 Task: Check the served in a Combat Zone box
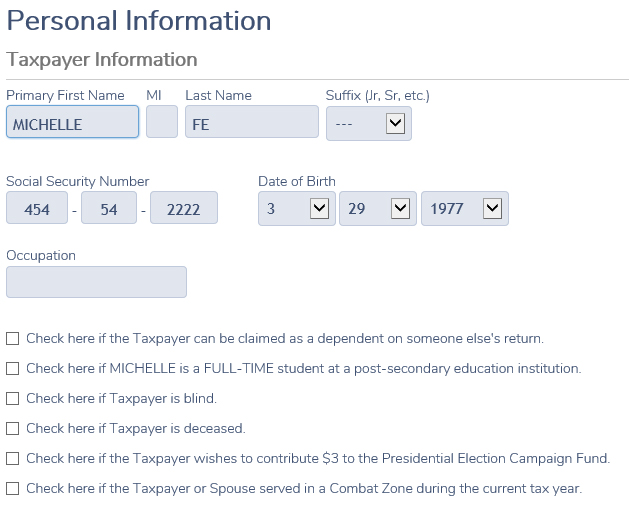pyautogui.click(x=12, y=489)
